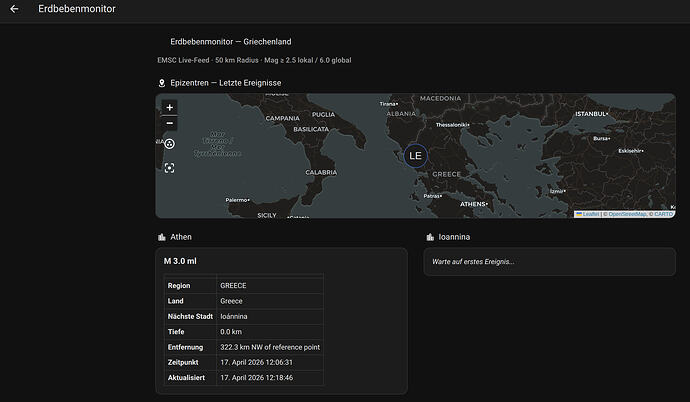The width and height of the screenshot is (690, 402).
Task: Fit the map to markers with the focus icon
Action: point(169,168)
